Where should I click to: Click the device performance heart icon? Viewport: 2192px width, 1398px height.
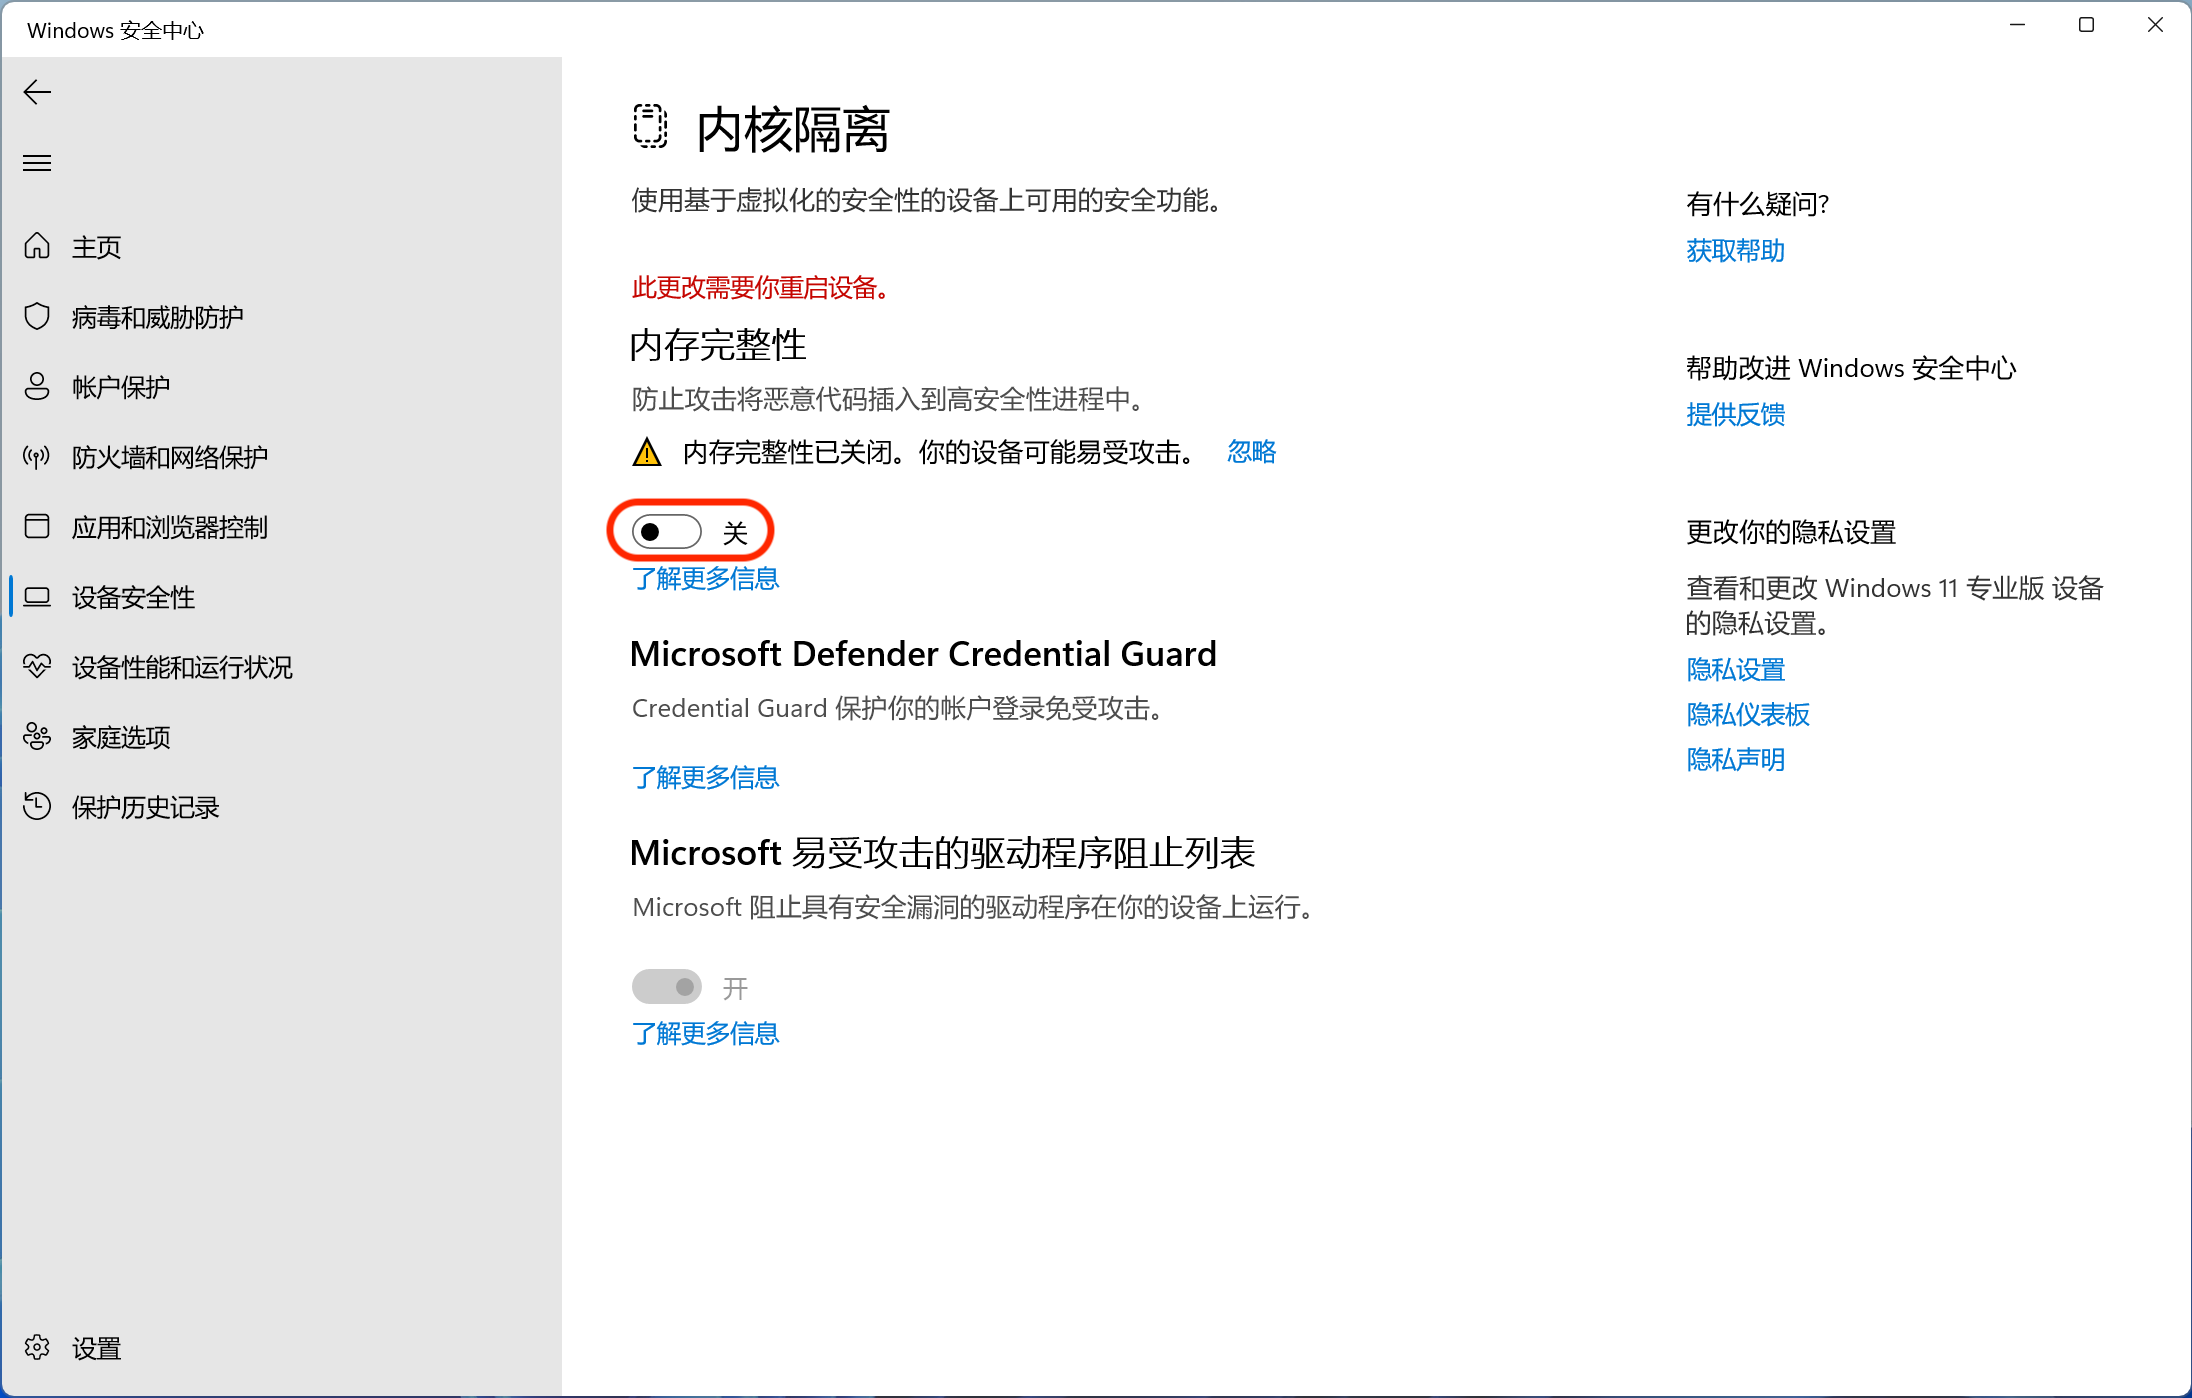click(x=37, y=666)
